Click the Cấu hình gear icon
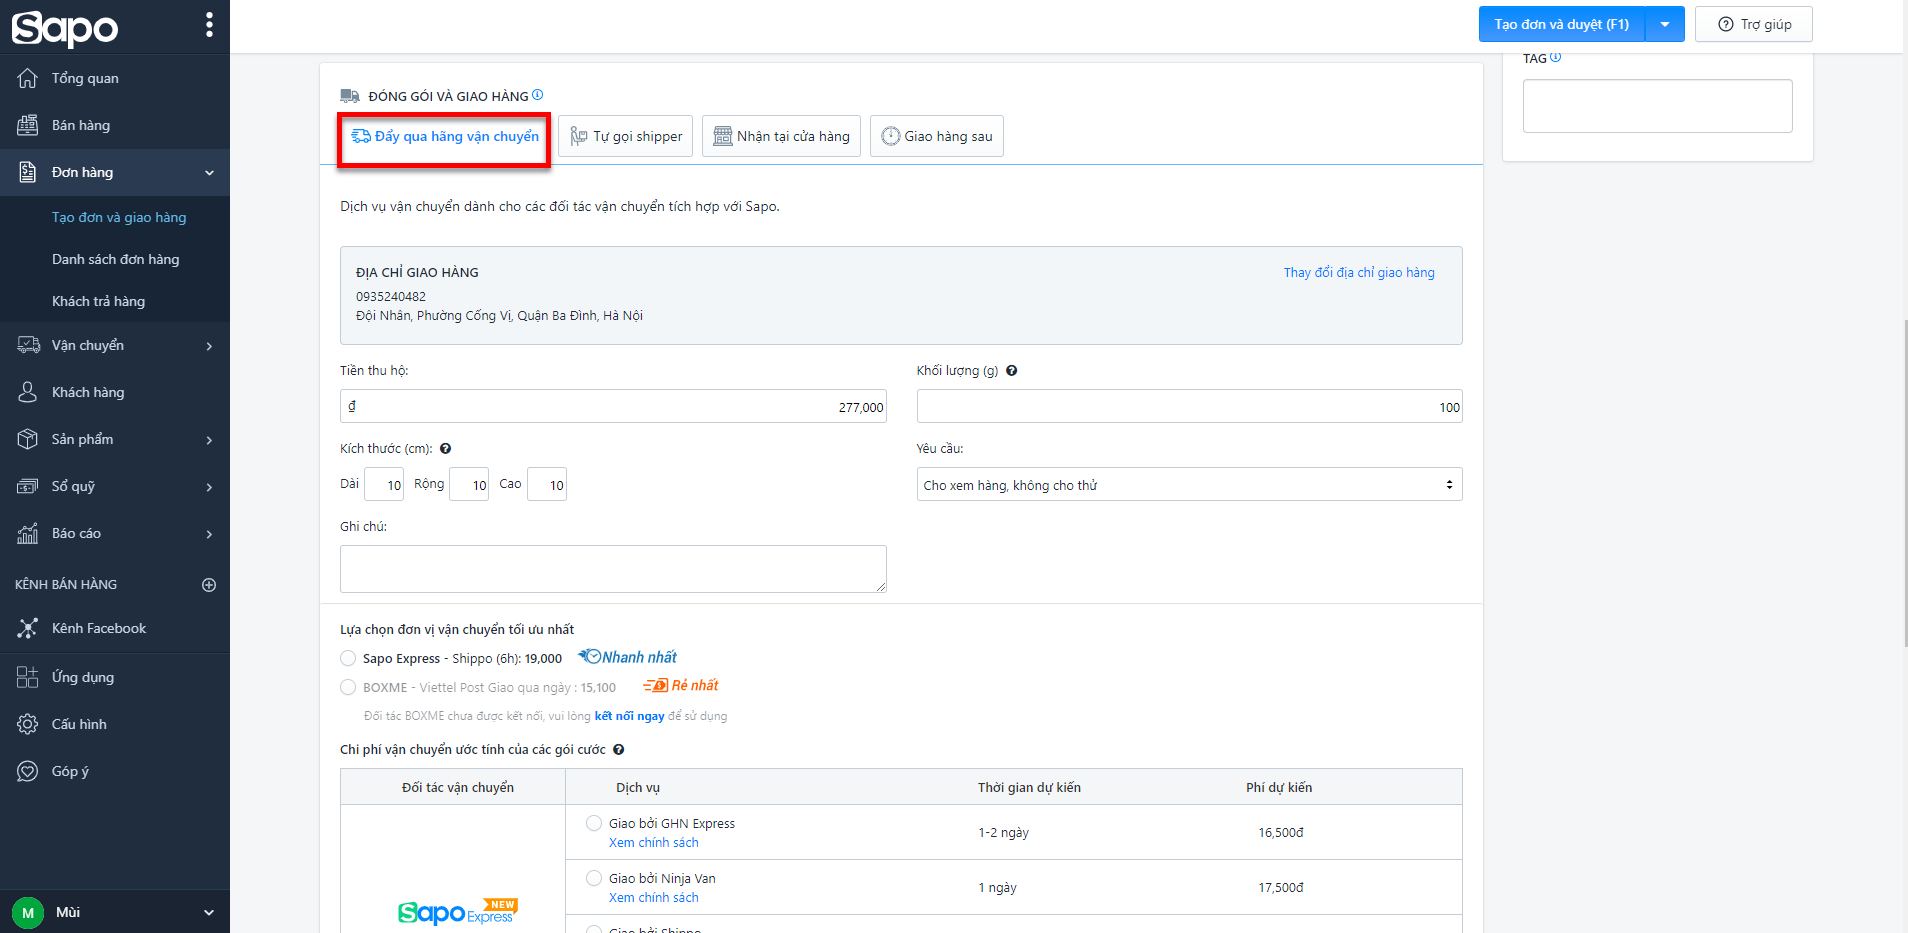The height and width of the screenshot is (933, 1908). coord(28,724)
